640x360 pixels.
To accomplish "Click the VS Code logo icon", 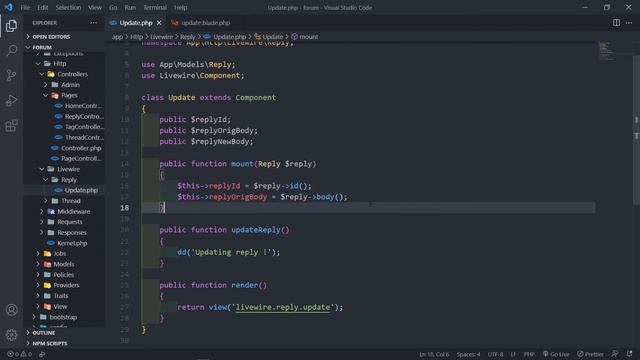I will [x=9, y=7].
